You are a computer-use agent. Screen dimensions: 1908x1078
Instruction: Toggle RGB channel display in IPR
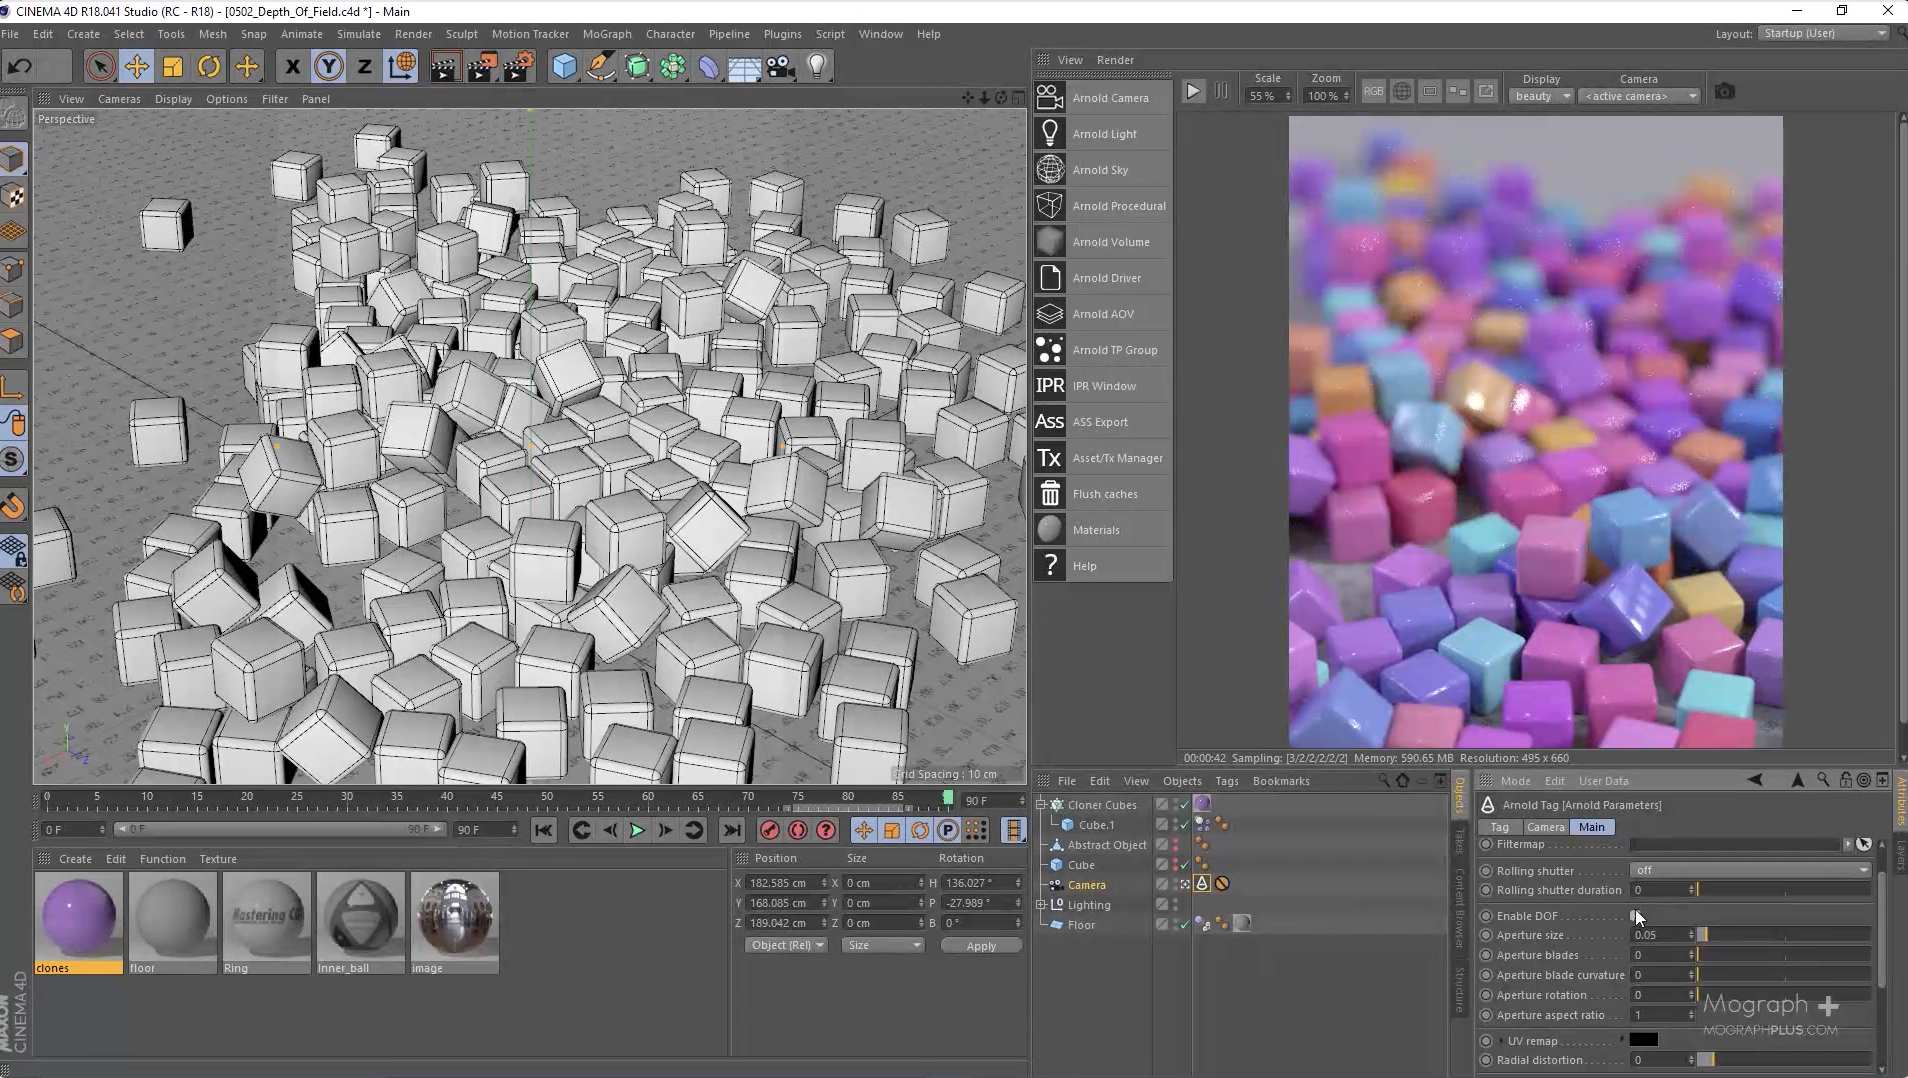tap(1373, 92)
